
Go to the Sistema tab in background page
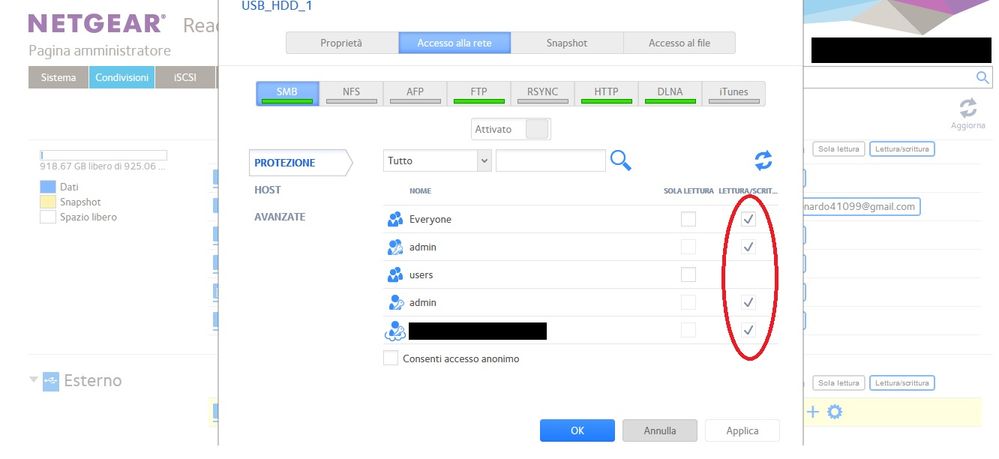58,77
